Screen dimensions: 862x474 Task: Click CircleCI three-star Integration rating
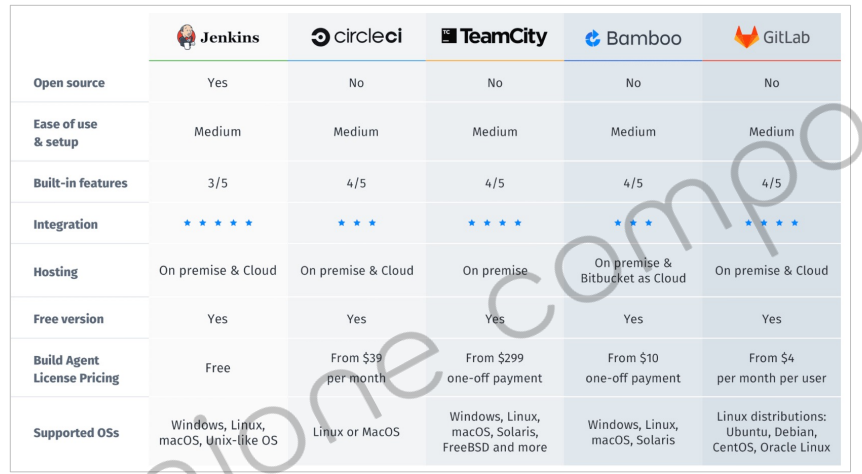tap(357, 223)
